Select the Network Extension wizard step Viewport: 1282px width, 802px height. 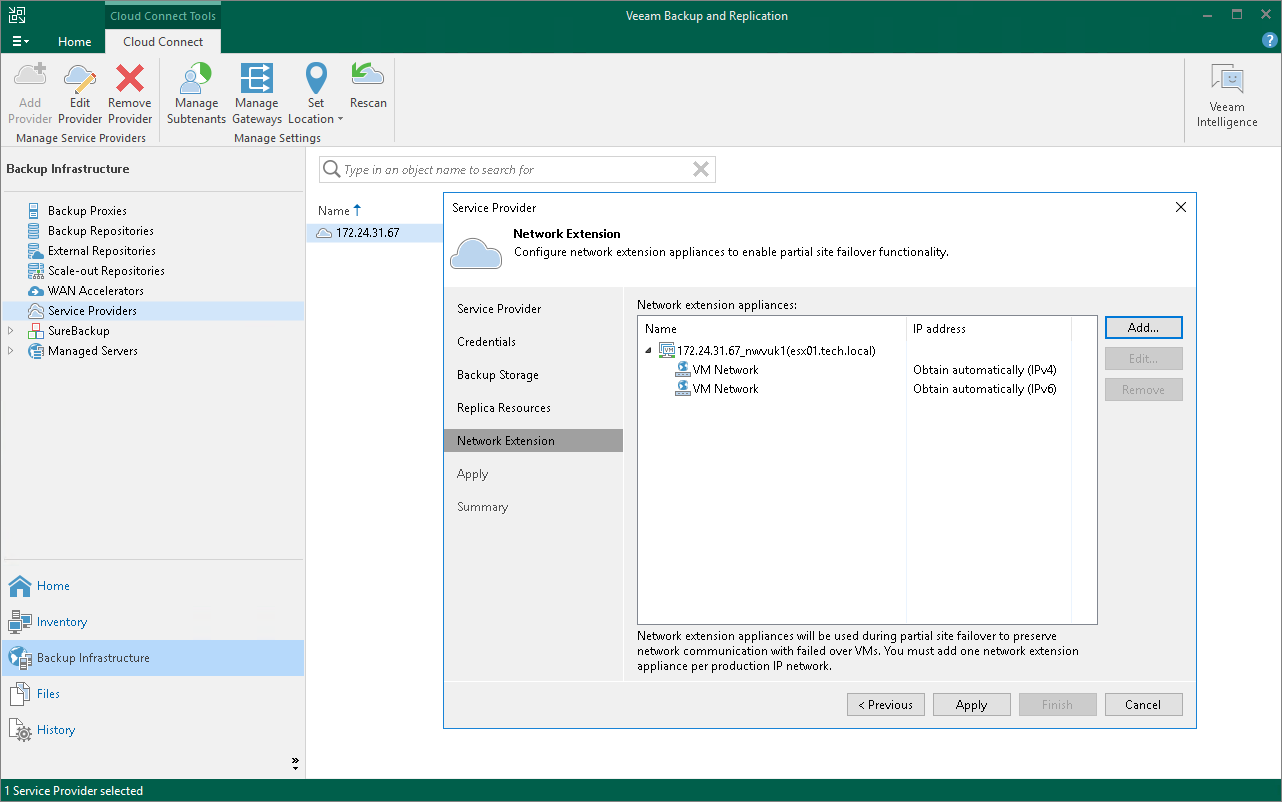(534, 441)
